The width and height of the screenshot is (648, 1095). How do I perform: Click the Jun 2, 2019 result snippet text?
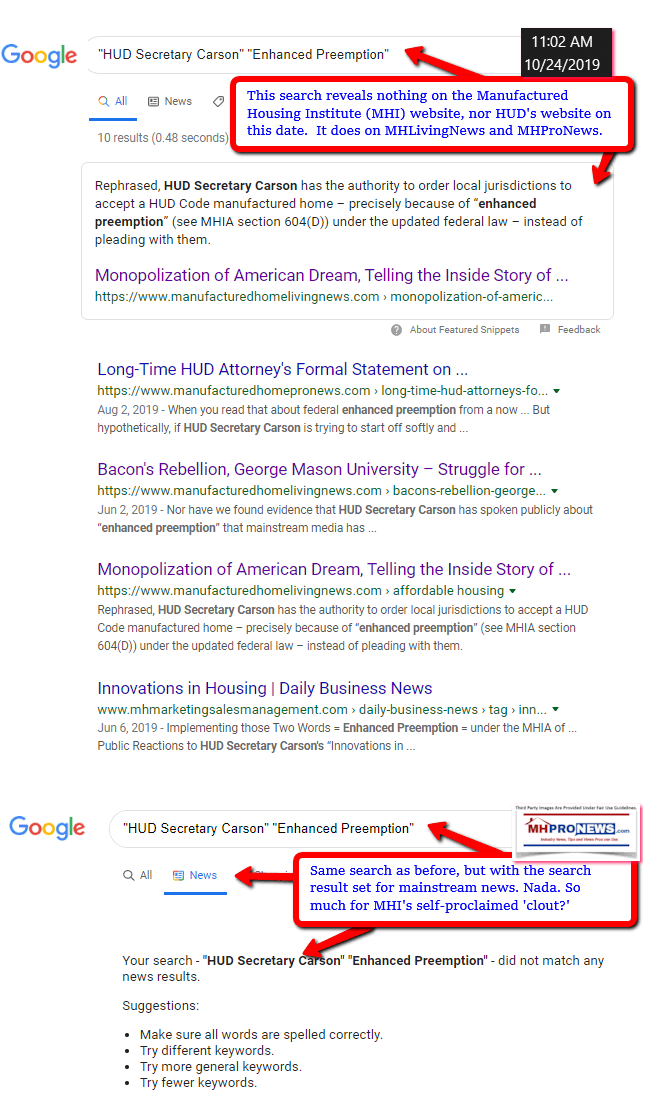(x=345, y=519)
